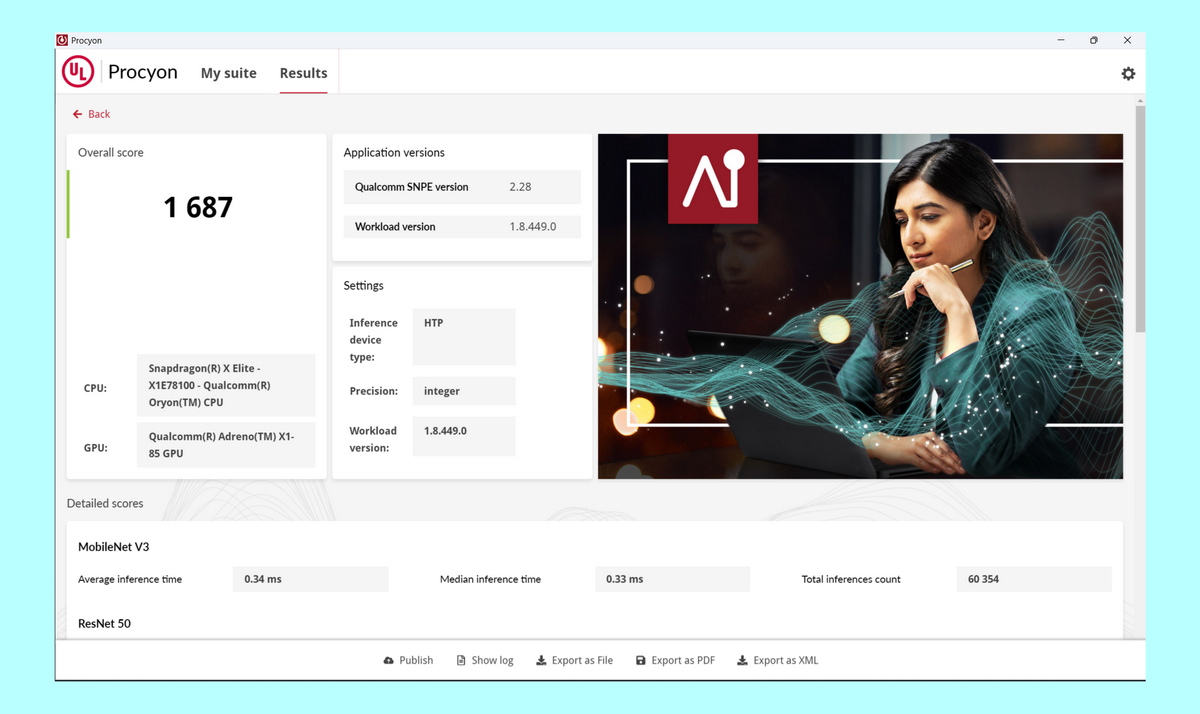Viewport: 1200px width, 714px height.
Task: Click the Application versions heading
Action: tap(394, 153)
